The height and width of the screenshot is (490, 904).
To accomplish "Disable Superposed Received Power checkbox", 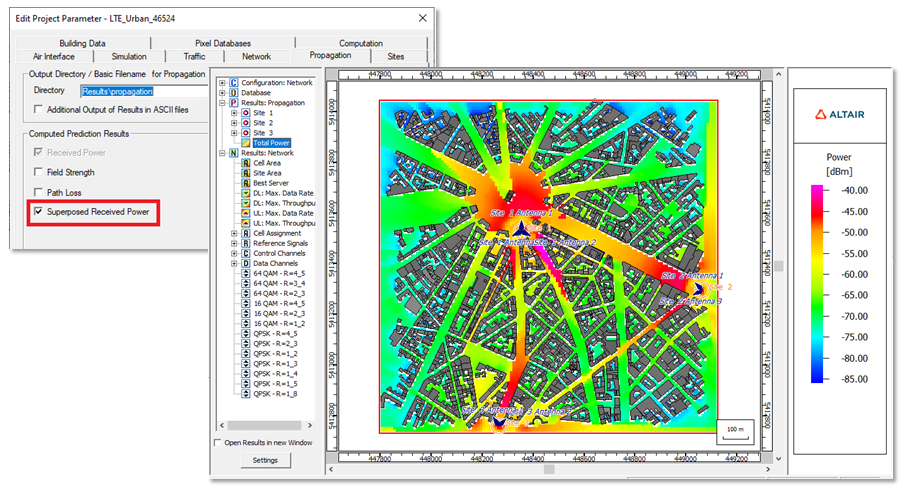I will (39, 212).
